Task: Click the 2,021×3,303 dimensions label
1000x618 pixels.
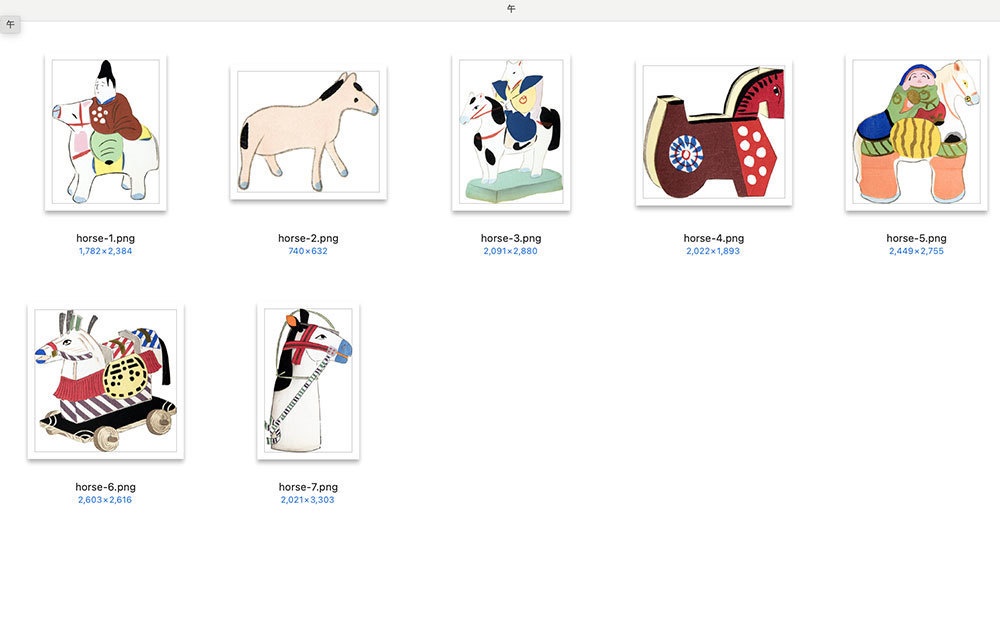Action: click(x=308, y=500)
